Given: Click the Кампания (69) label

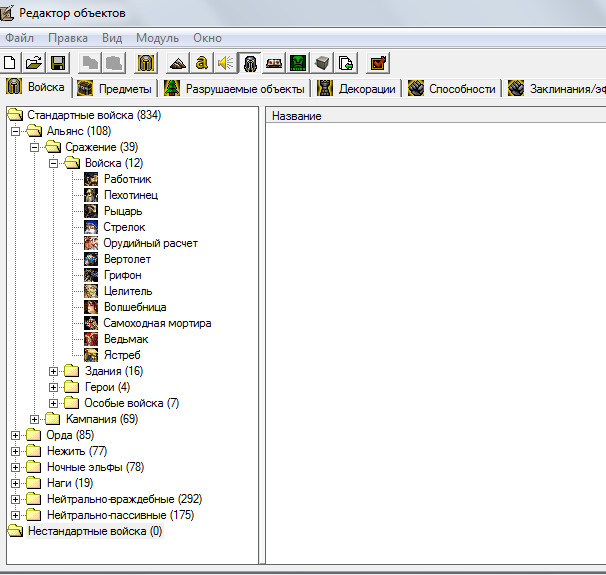Looking at the screenshot, I should tap(102, 419).
